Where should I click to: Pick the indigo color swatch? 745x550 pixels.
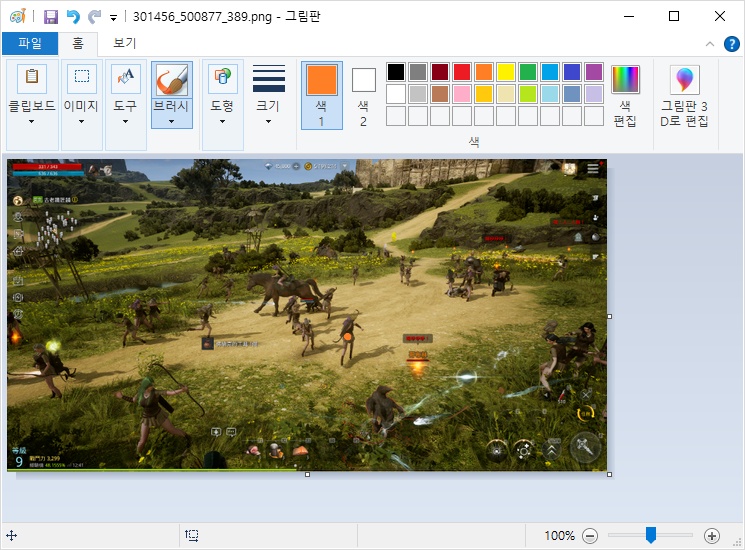point(572,72)
